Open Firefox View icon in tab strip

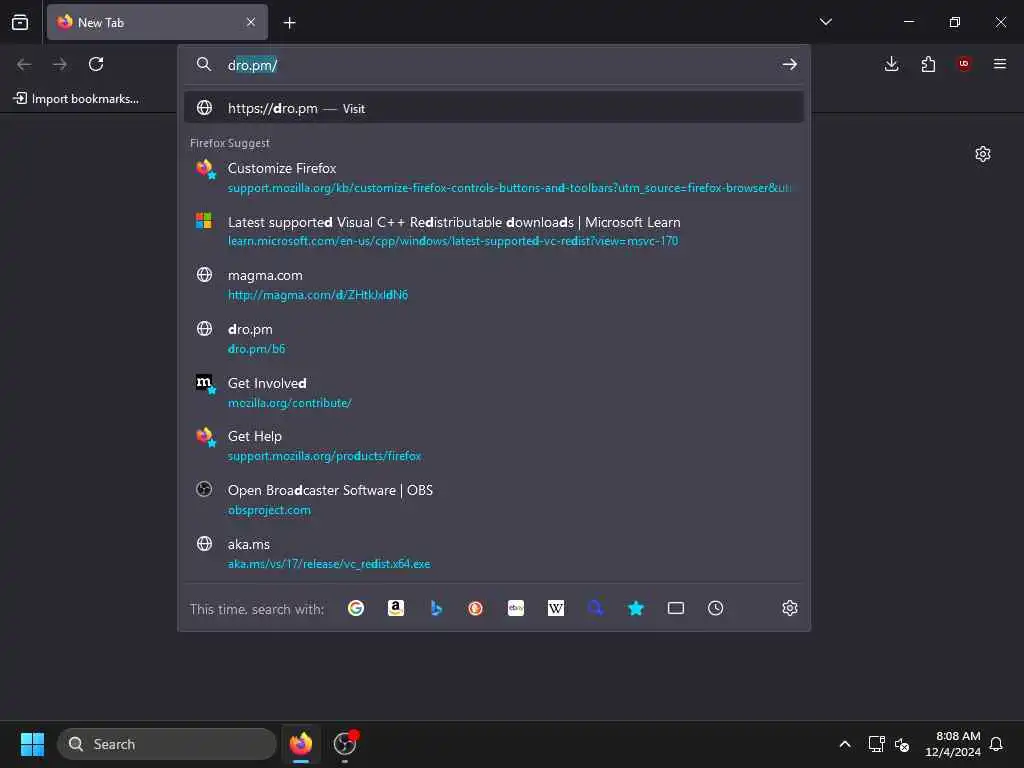[x=20, y=22]
